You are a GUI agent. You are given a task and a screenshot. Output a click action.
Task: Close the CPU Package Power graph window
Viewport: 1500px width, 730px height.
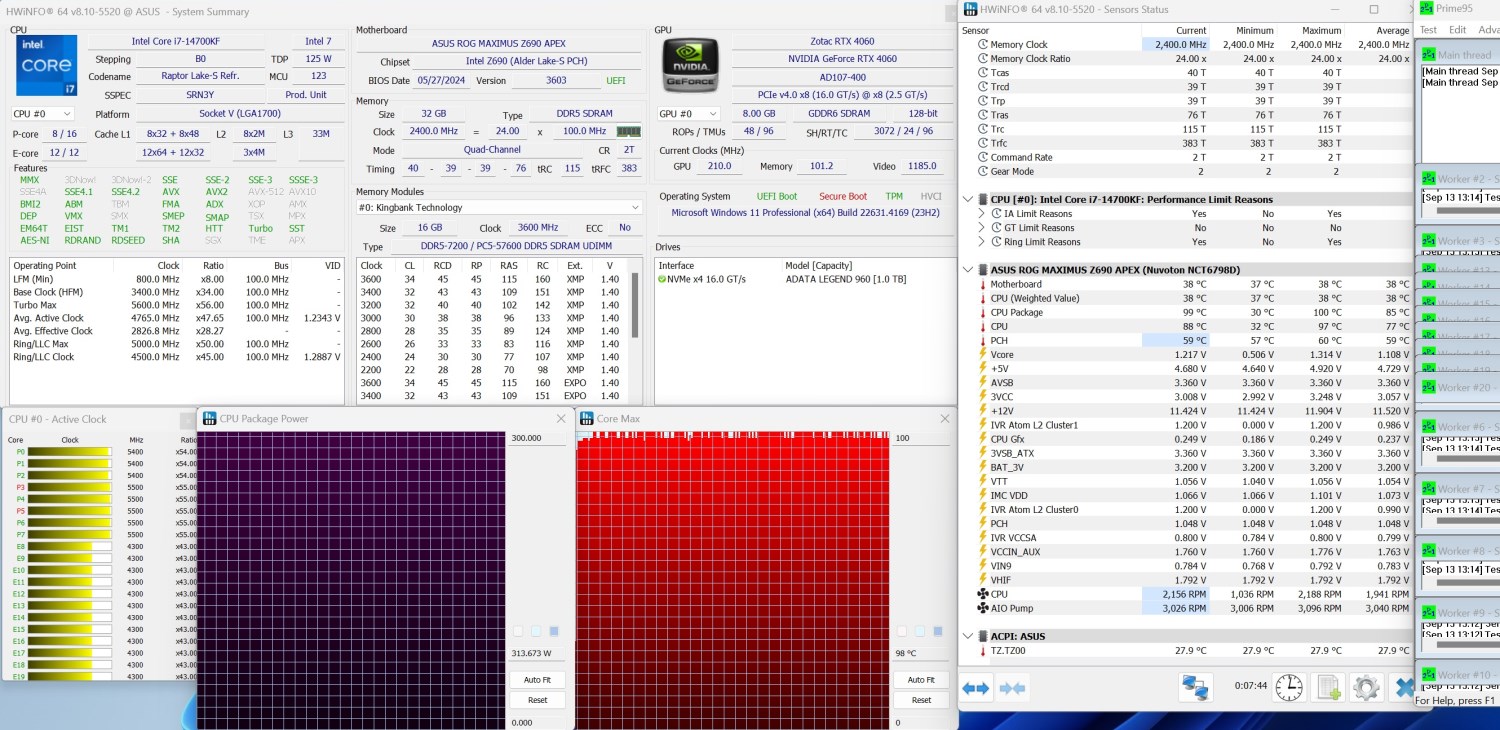click(x=561, y=419)
